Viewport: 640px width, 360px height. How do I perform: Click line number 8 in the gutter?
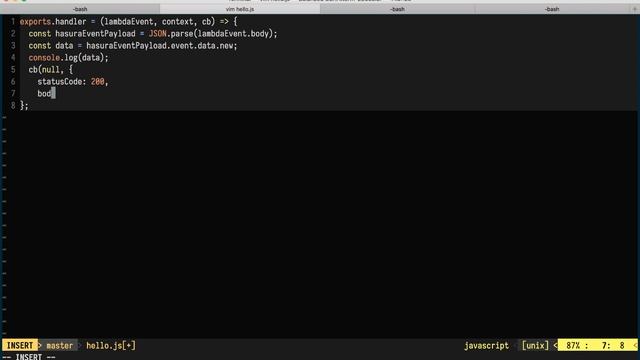[x=13, y=106]
